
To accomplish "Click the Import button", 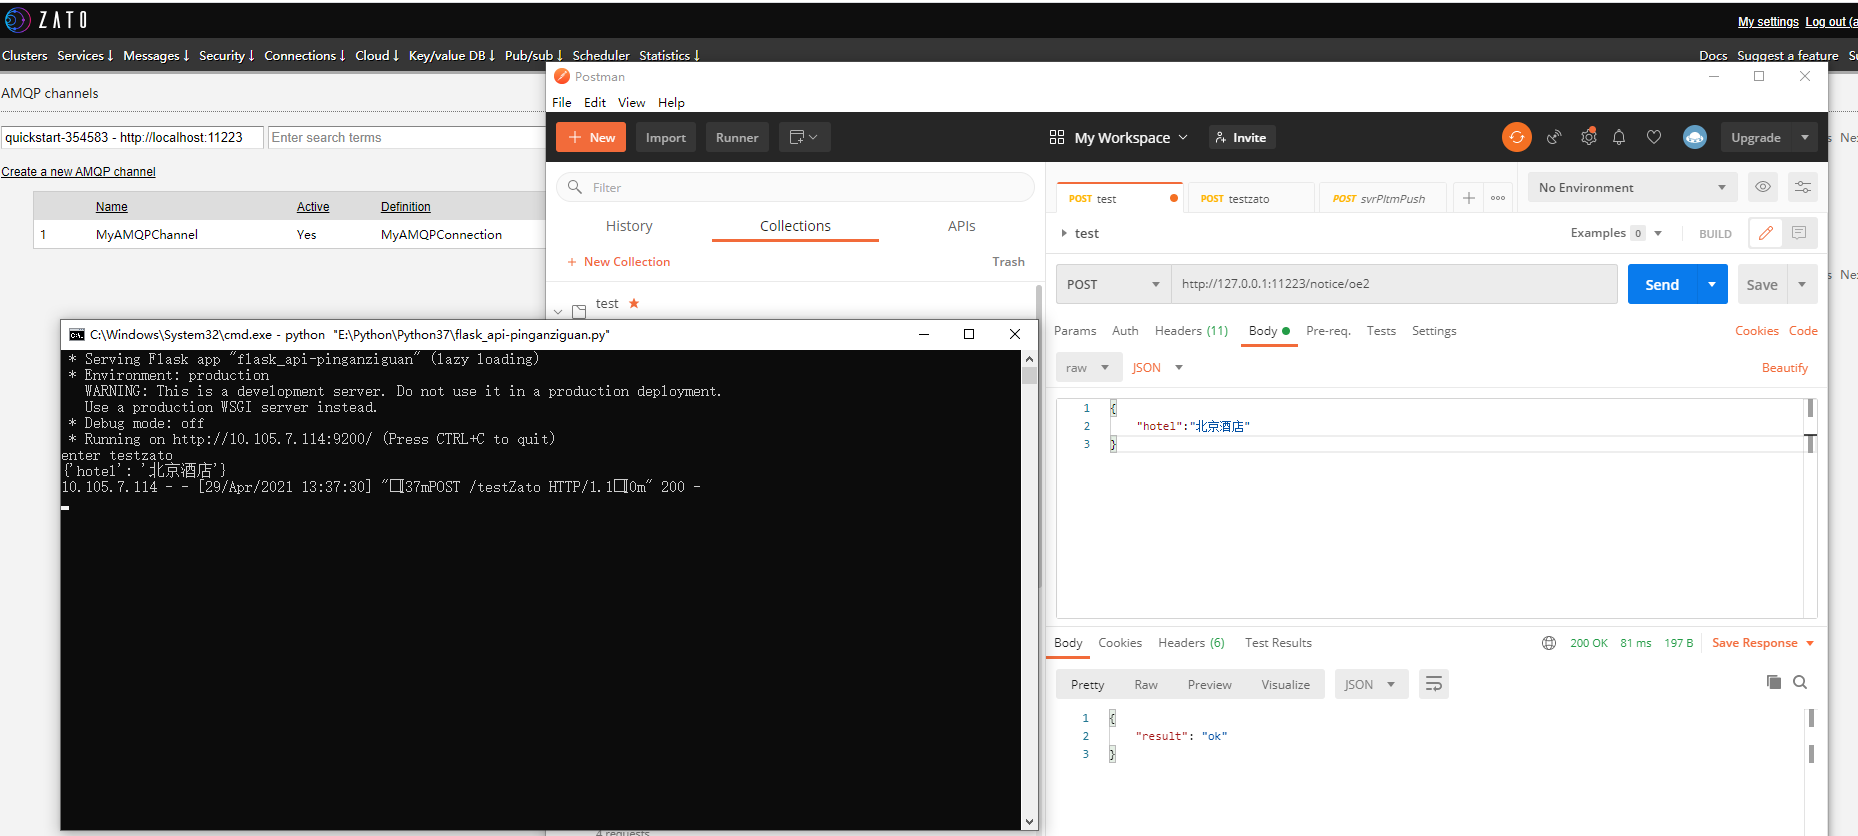I will point(665,137).
